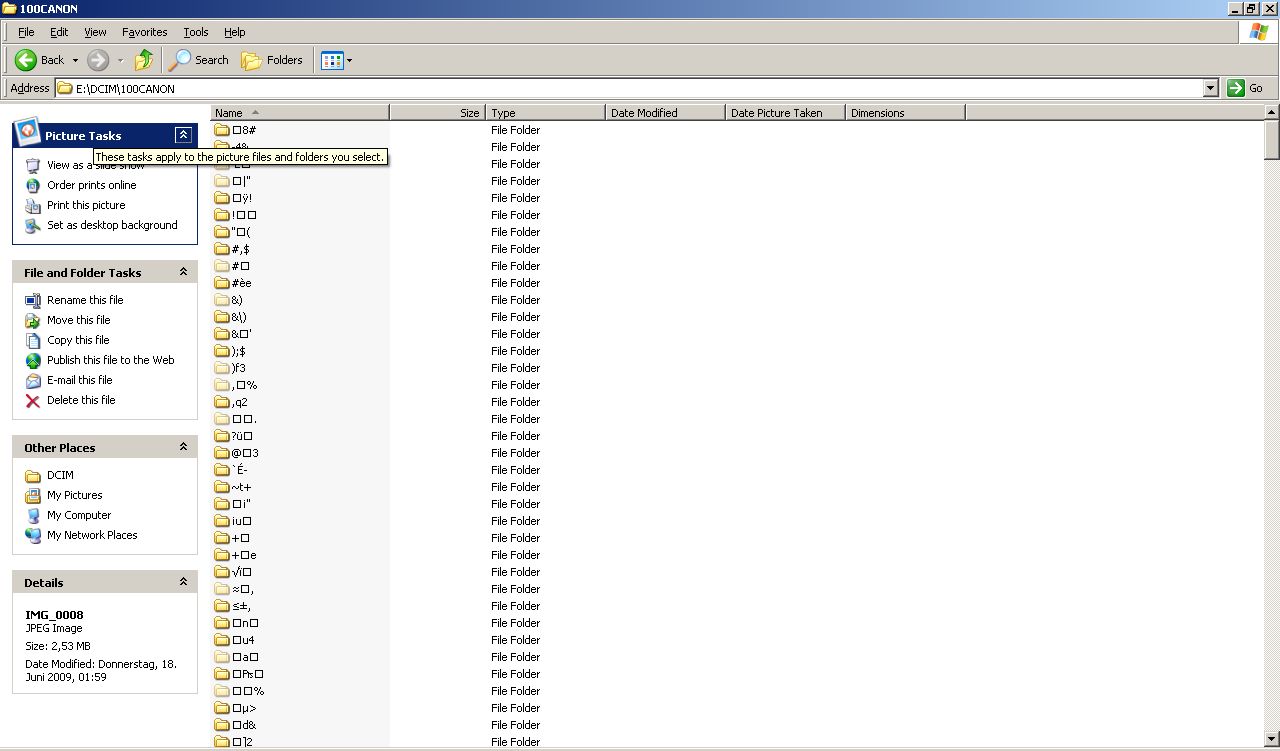The width and height of the screenshot is (1280, 751).
Task: Click the Go button
Action: tap(1246, 88)
